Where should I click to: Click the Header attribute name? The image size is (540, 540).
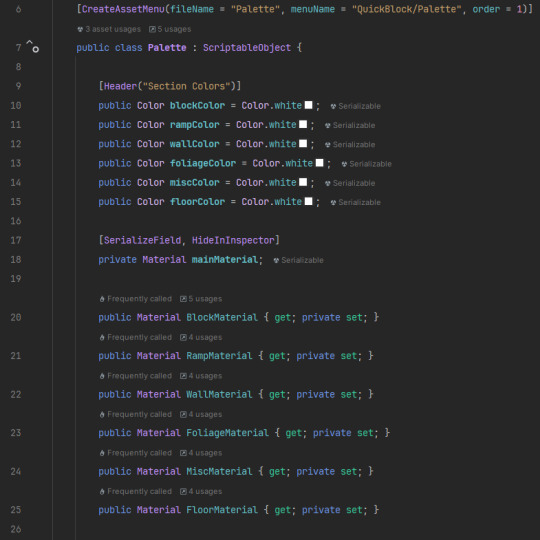coord(121,86)
